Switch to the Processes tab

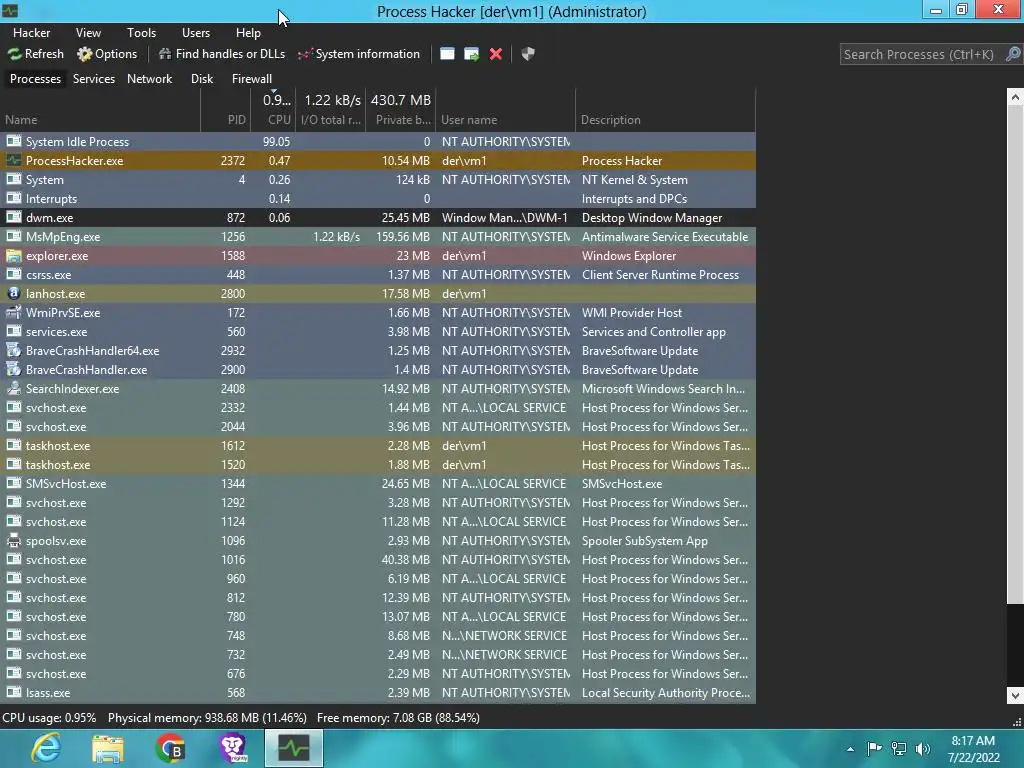tap(35, 79)
